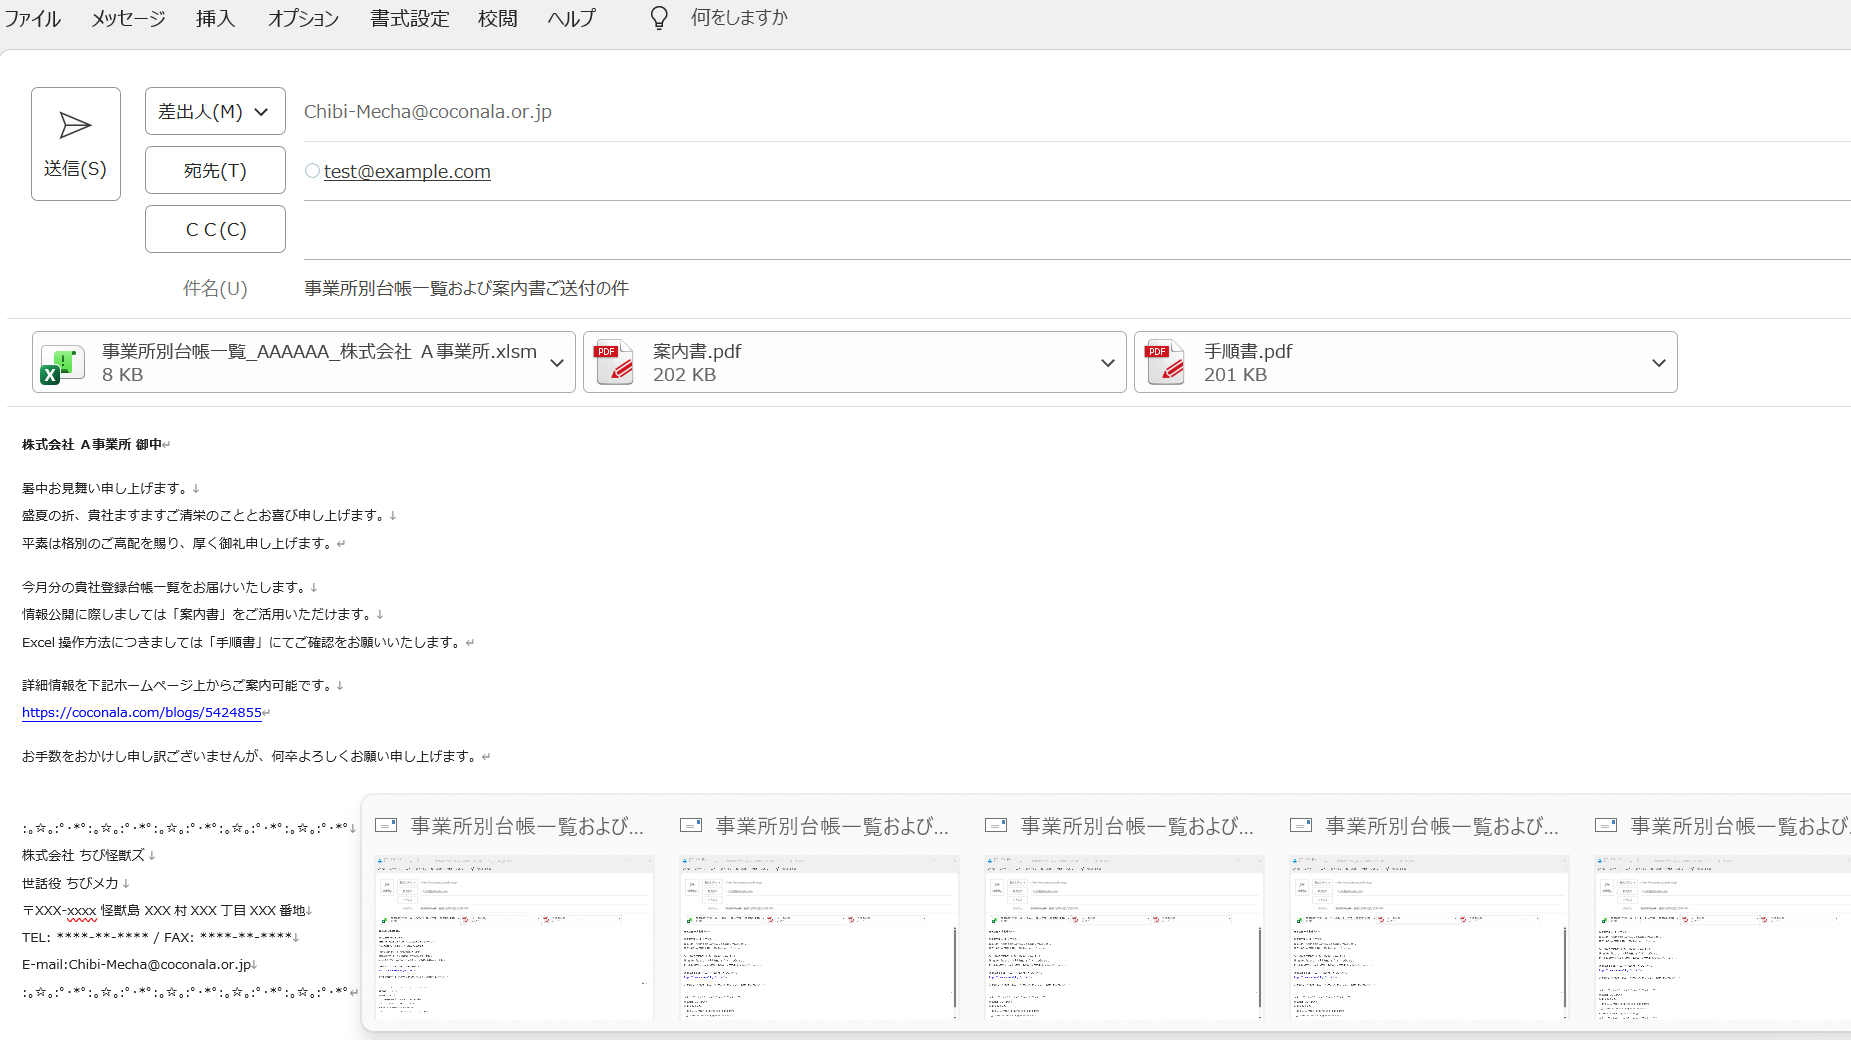Image resolution: width=1851 pixels, height=1040 pixels.
Task: Click the 何をしますか search box
Action: 739,18
